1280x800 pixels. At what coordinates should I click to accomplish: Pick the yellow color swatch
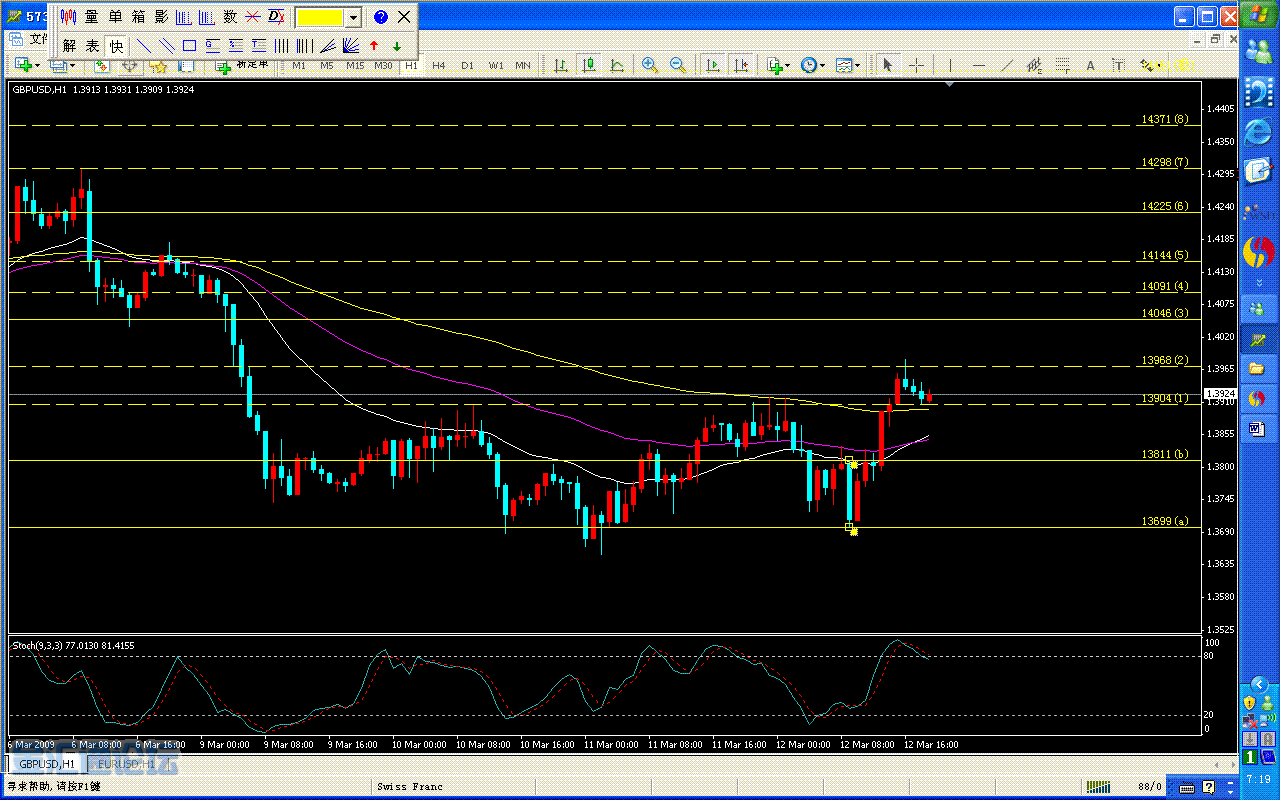(x=320, y=18)
